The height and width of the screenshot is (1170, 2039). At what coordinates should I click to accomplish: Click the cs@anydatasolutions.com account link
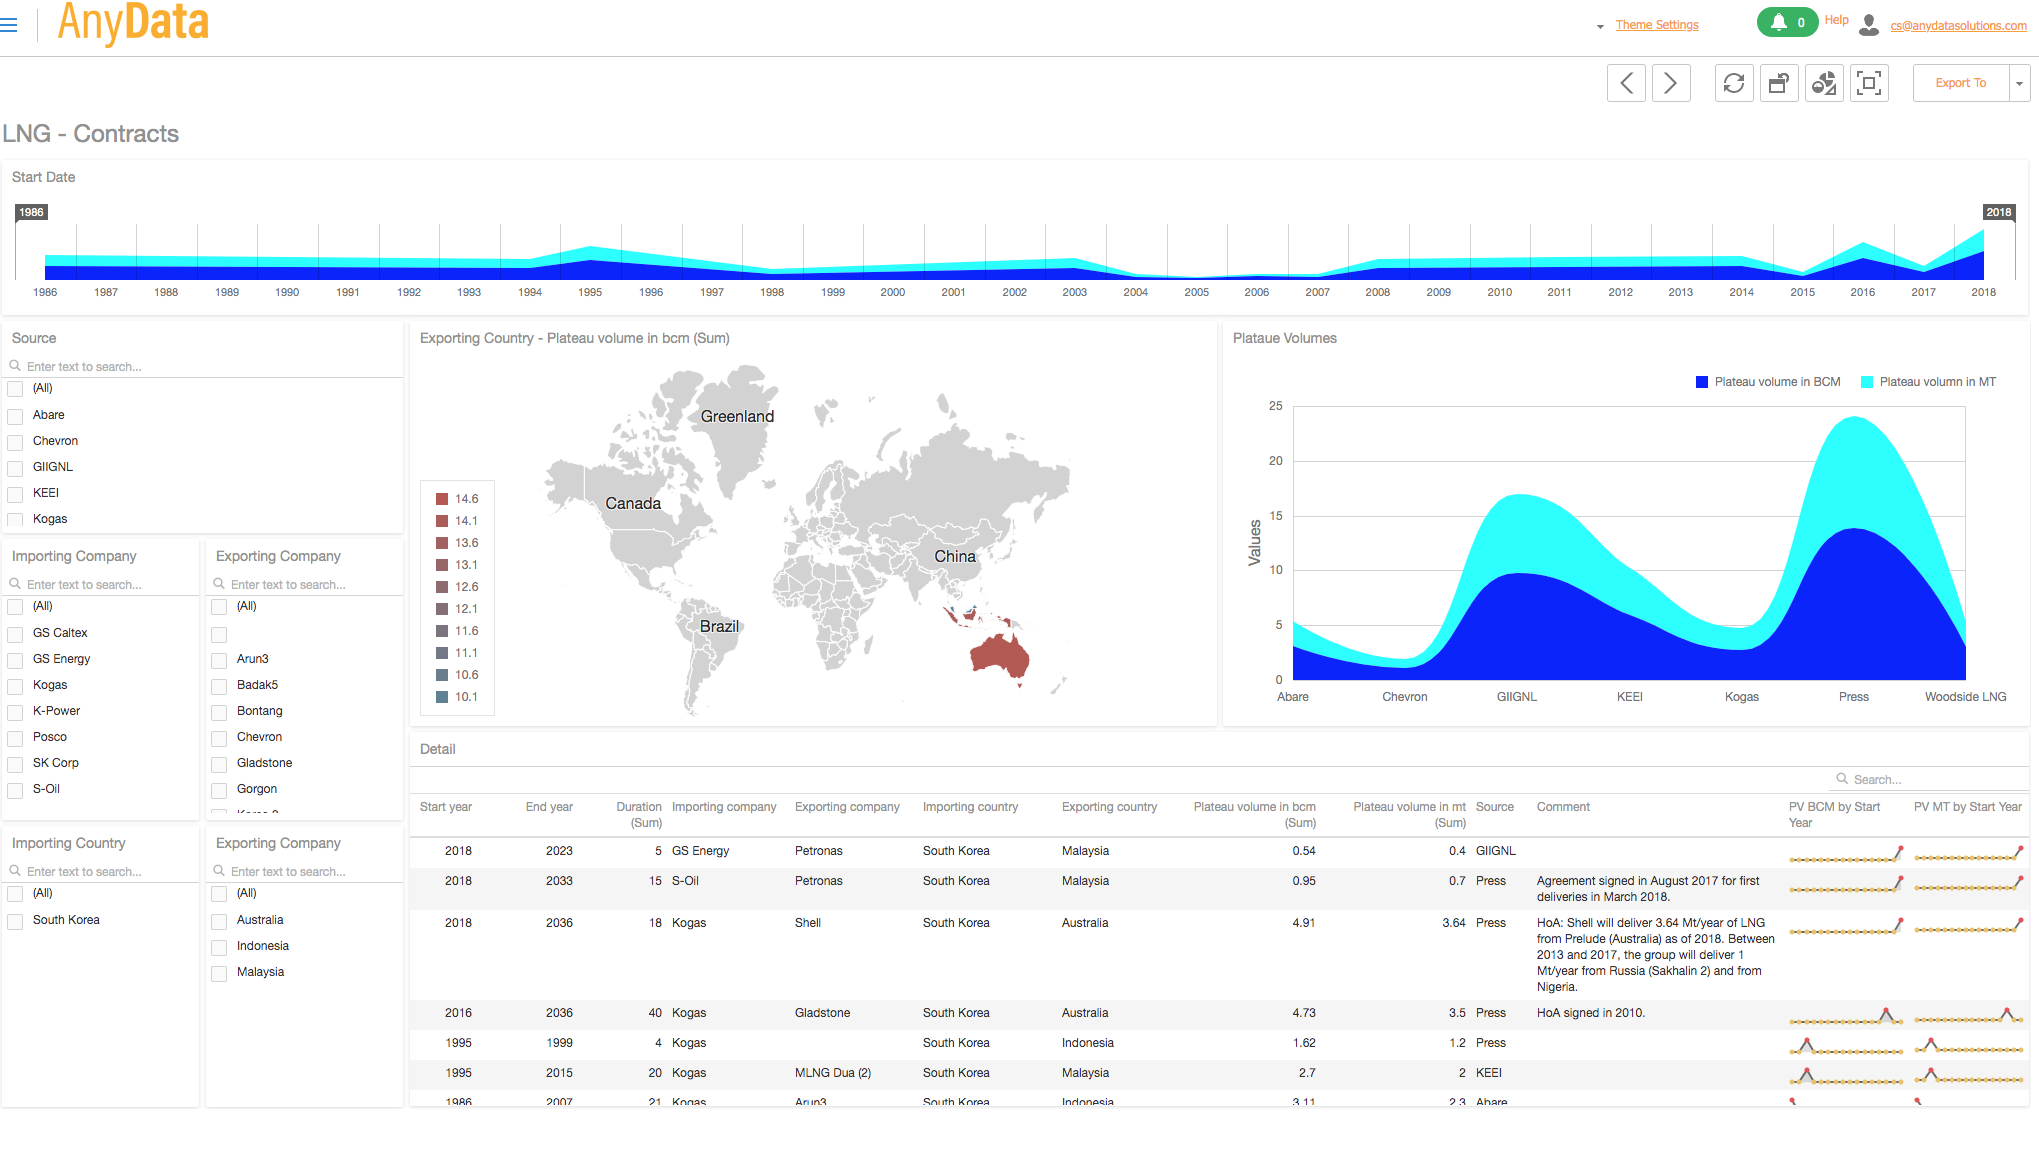coord(1958,26)
